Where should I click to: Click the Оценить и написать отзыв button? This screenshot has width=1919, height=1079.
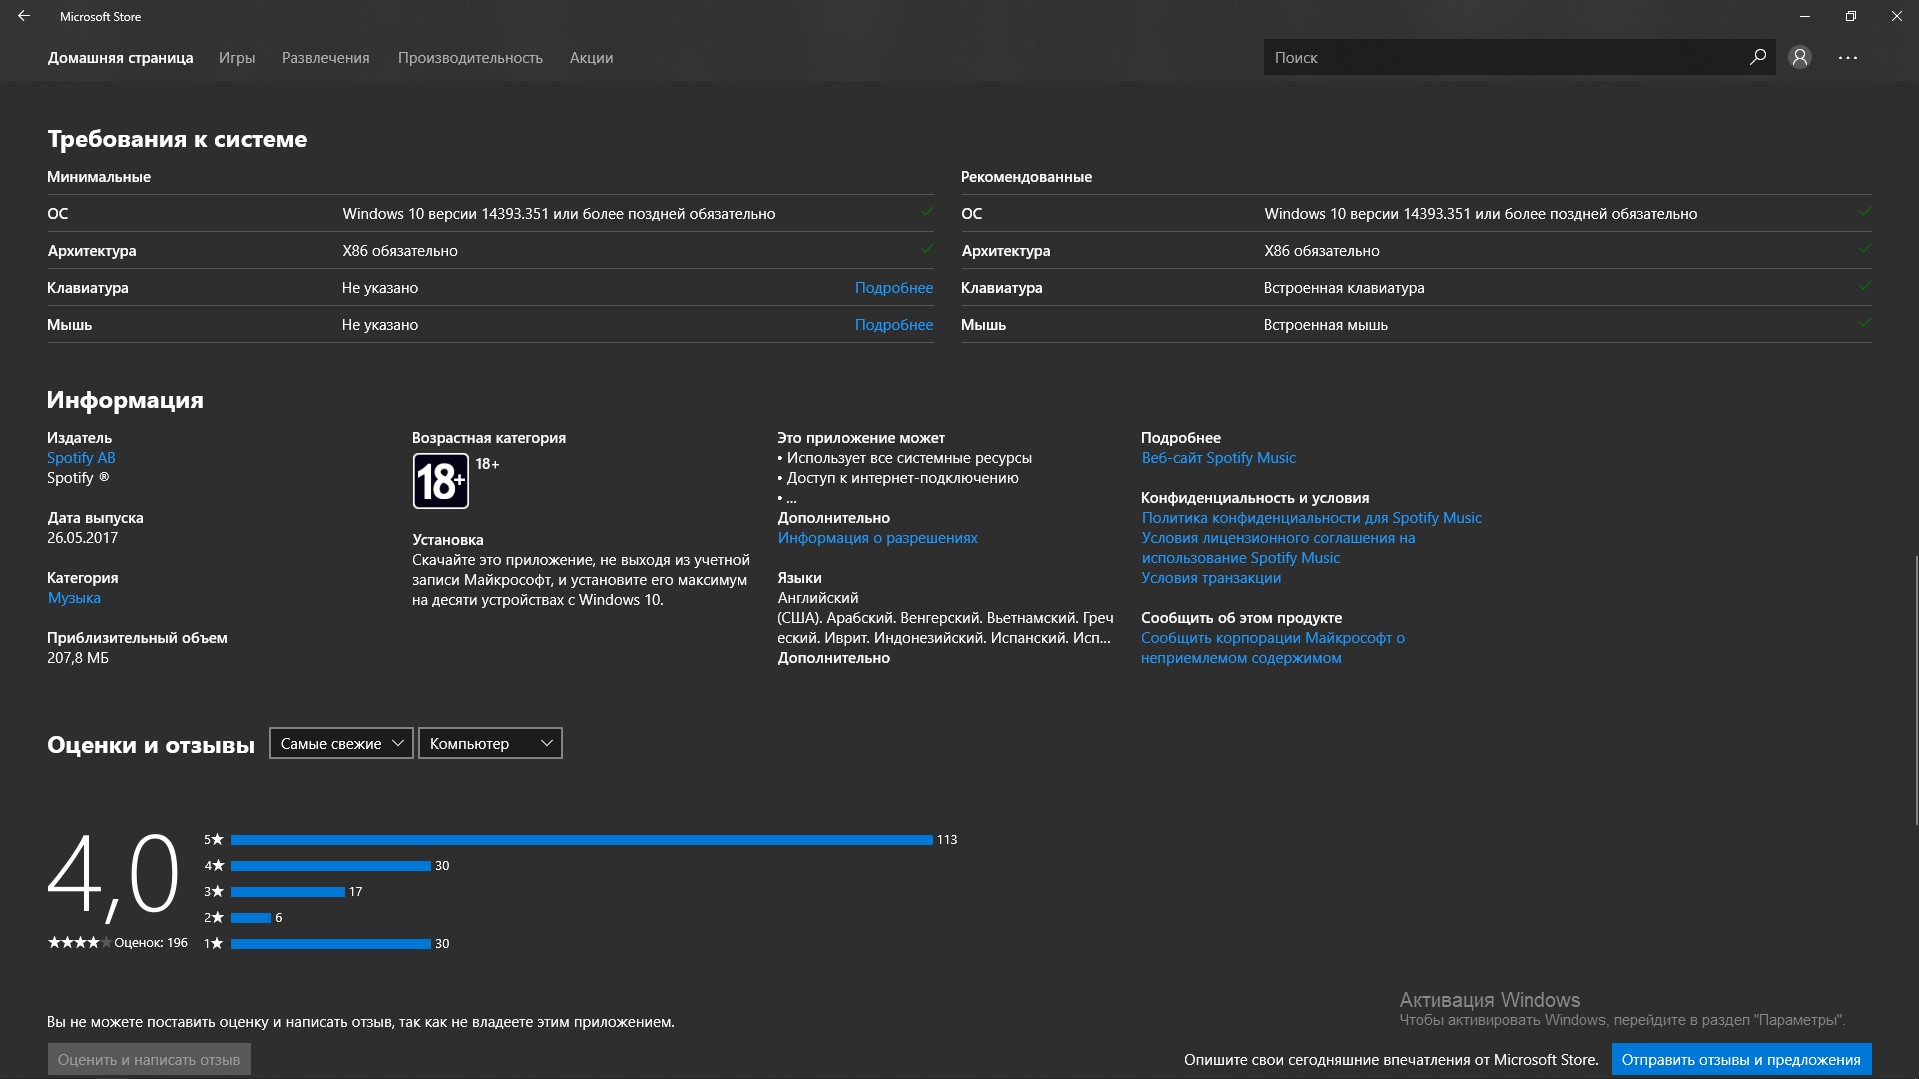(x=149, y=1059)
